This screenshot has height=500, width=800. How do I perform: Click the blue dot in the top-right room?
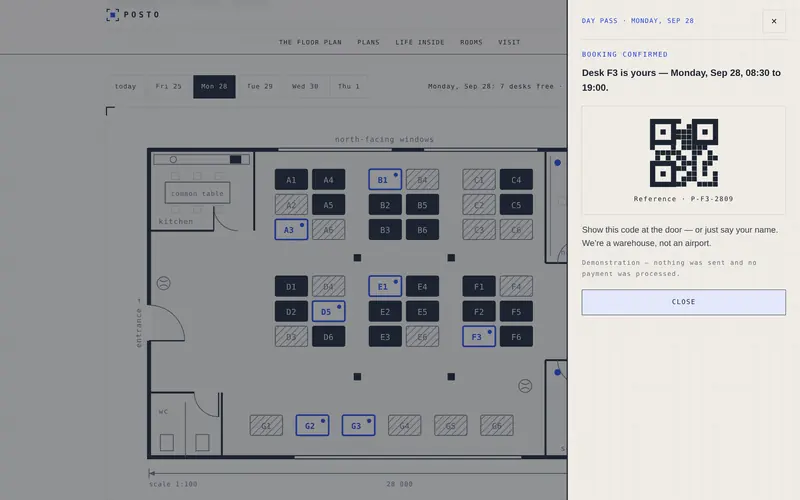click(558, 163)
